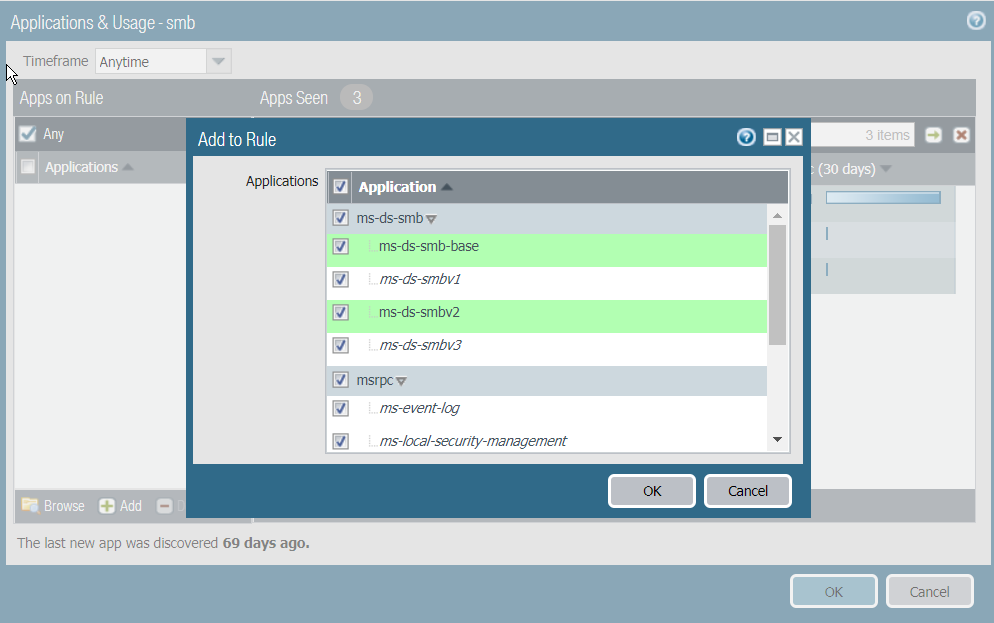
Task: Uncheck the ms-ds-smbv2 checkbox
Action: click(340, 312)
